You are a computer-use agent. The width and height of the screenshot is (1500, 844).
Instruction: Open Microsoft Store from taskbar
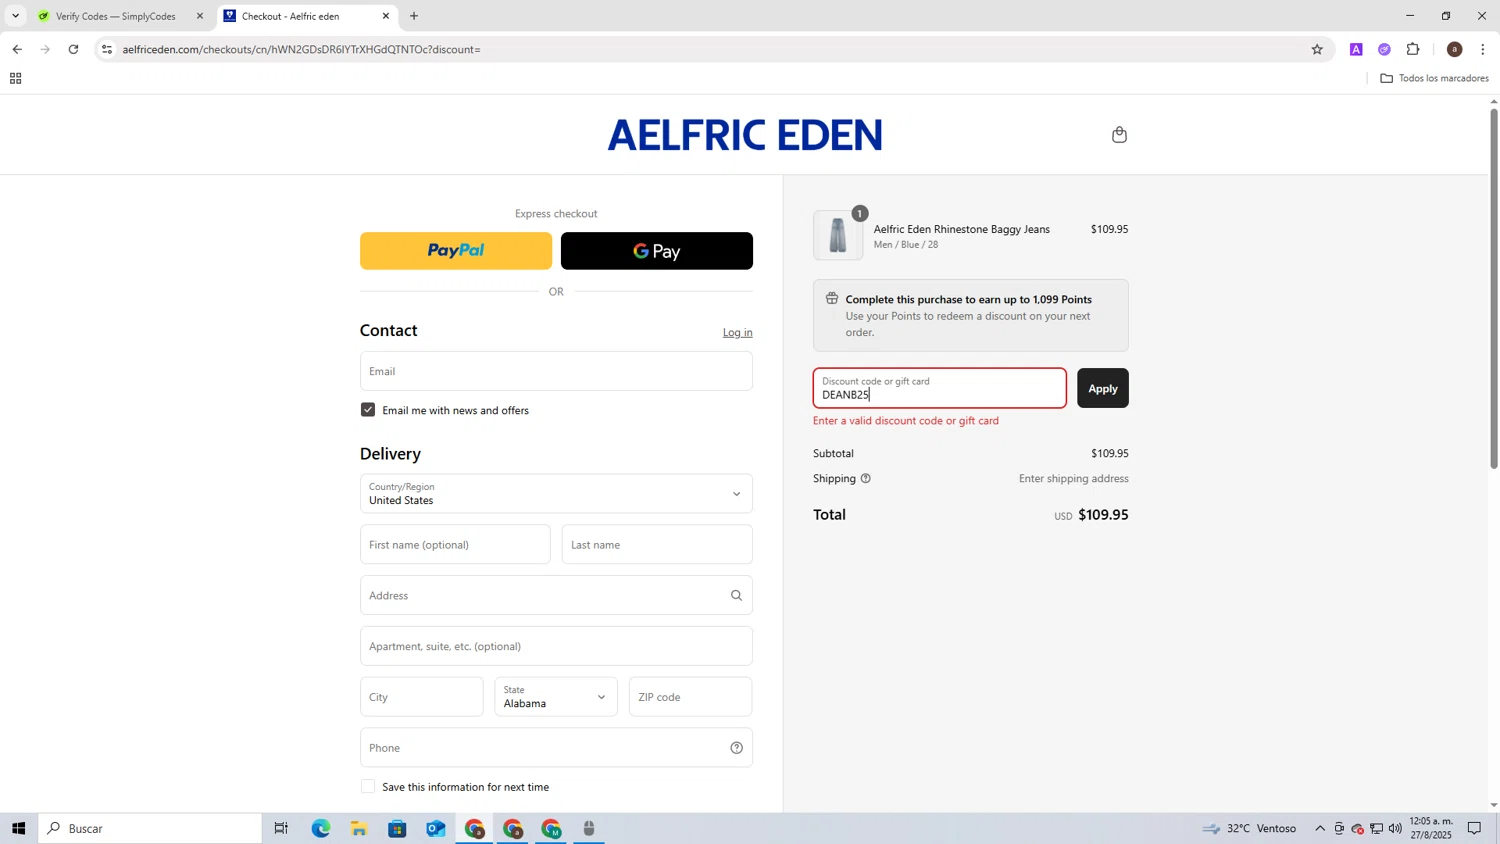coord(397,828)
